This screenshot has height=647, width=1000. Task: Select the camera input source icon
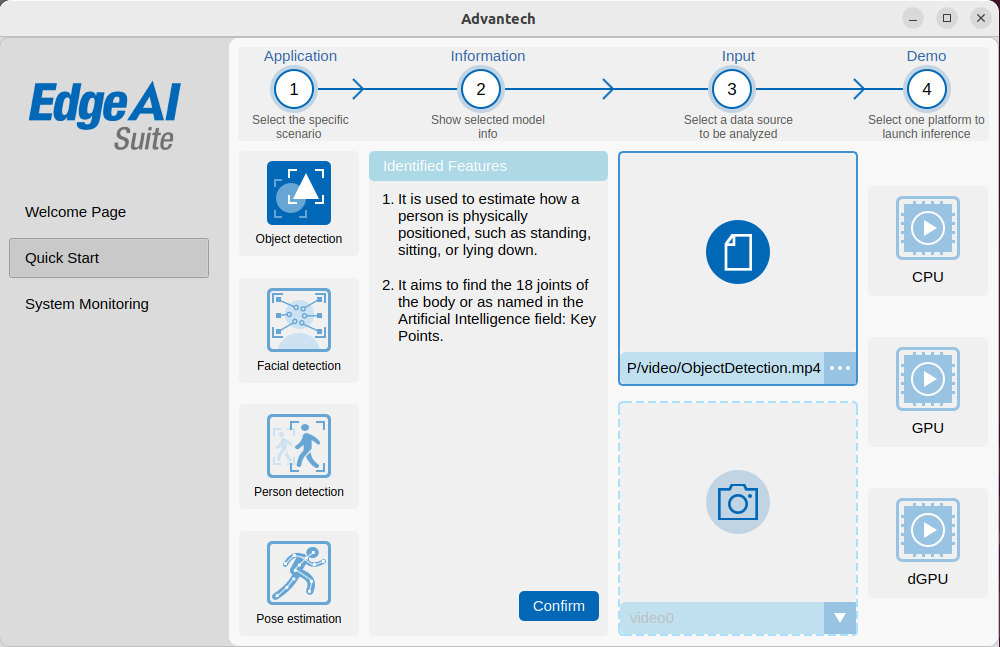[x=737, y=501]
